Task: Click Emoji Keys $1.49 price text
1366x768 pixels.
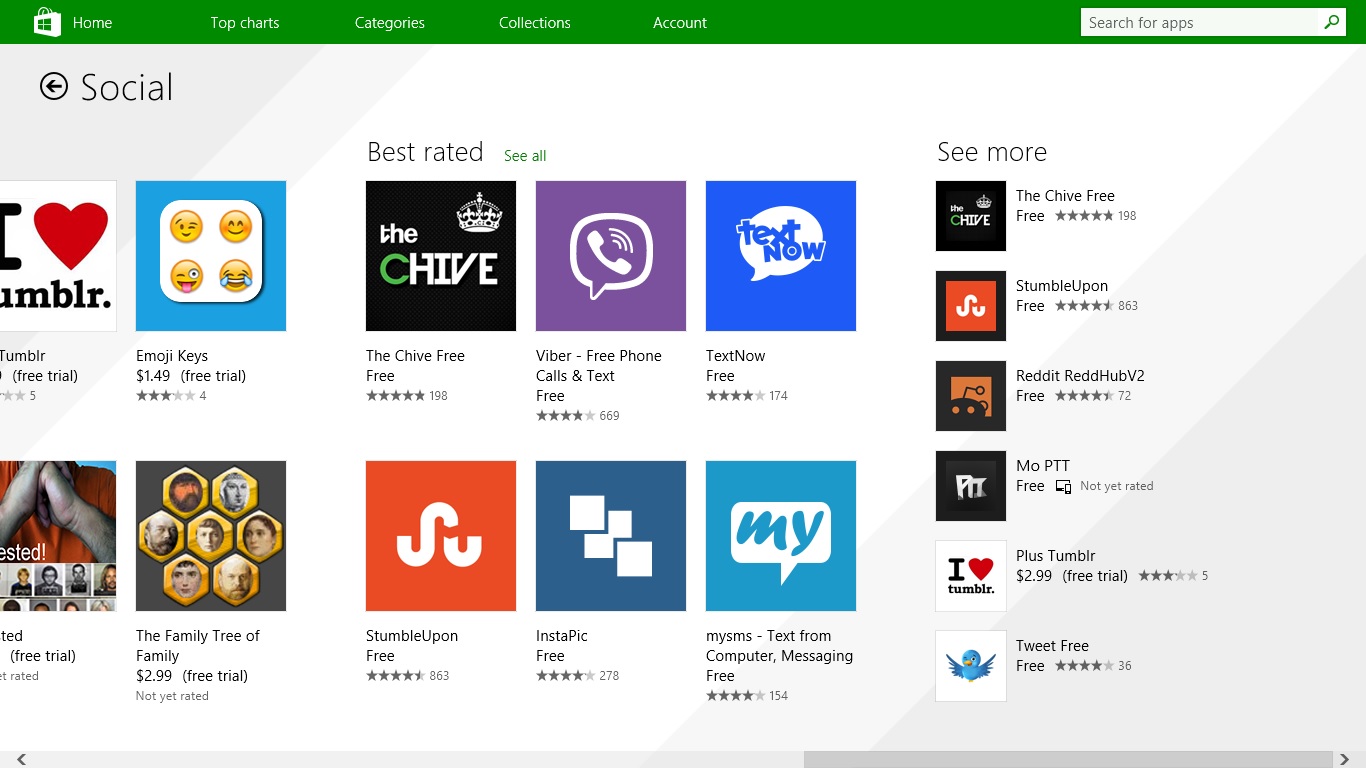Action: point(153,376)
